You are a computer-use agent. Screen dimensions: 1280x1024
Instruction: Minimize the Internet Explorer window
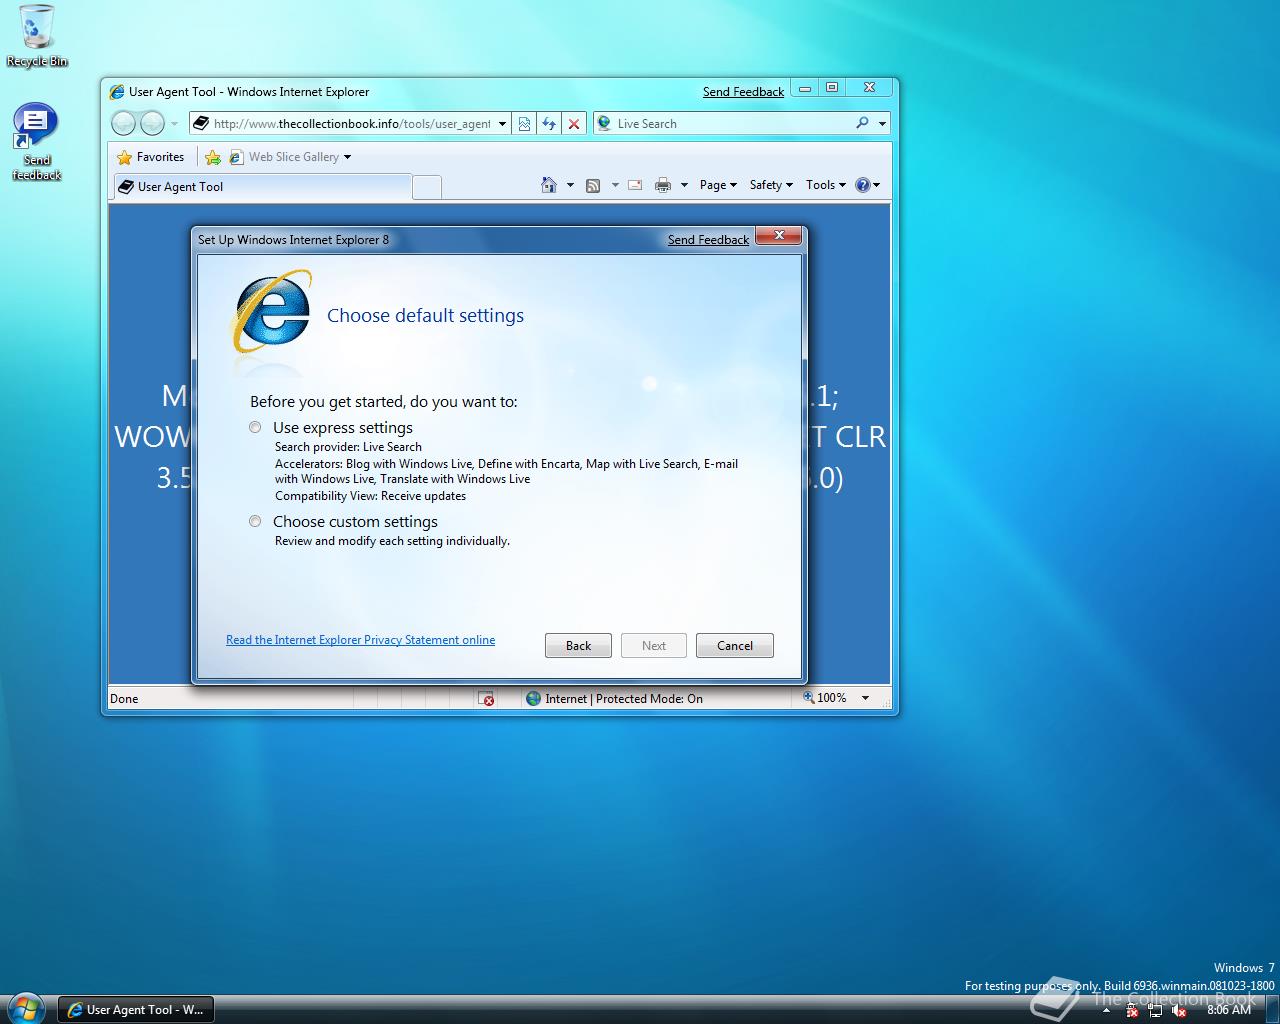tap(805, 88)
